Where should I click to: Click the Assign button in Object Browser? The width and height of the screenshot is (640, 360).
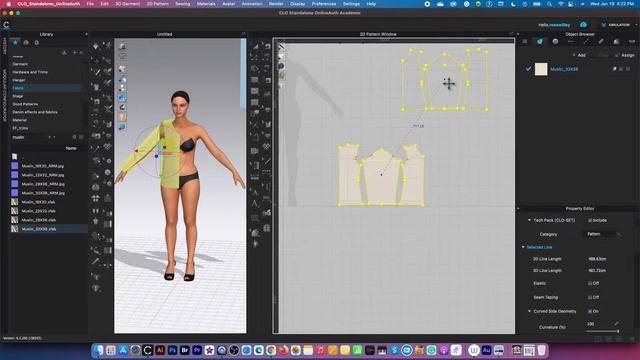[625, 55]
